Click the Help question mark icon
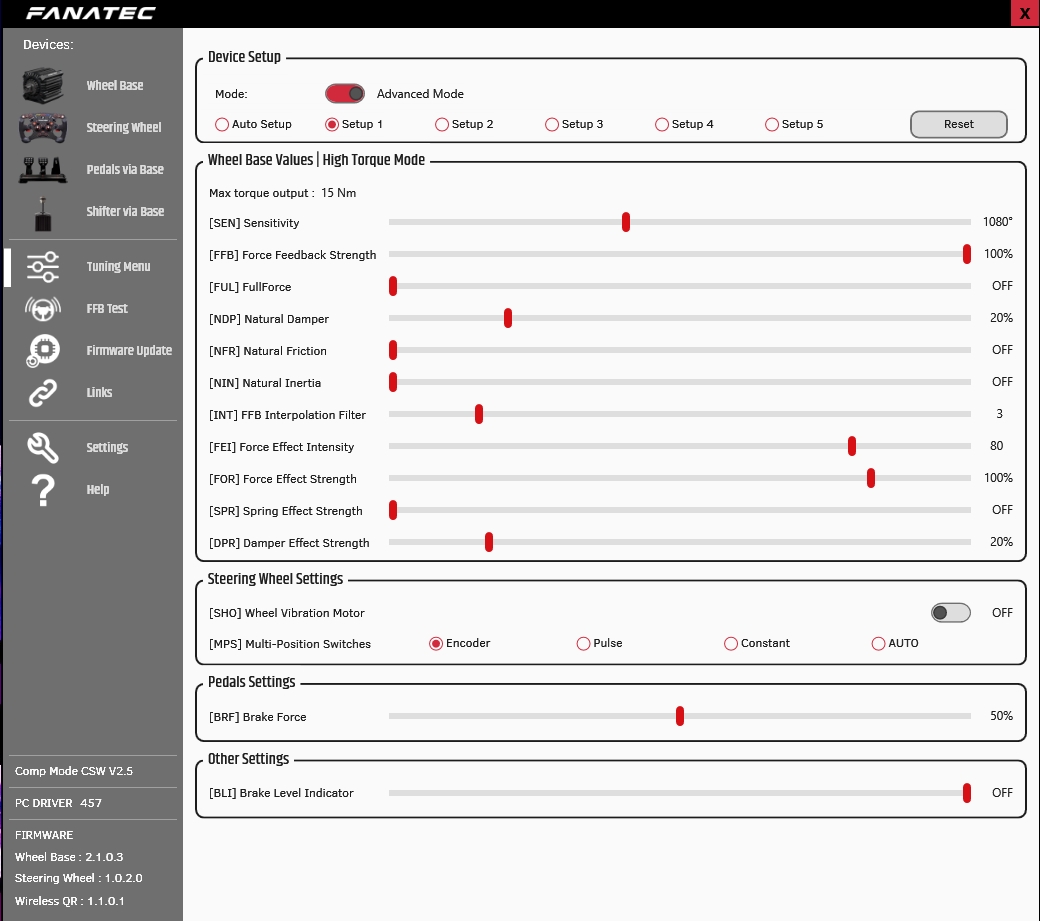Image resolution: width=1040 pixels, height=921 pixels. (x=43, y=490)
